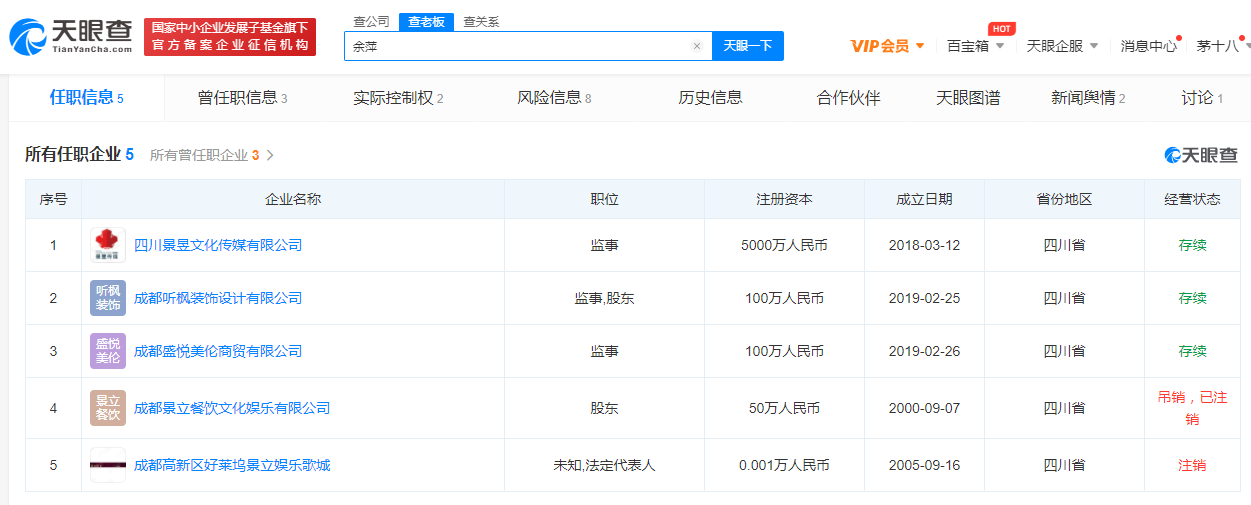Open 成都高新区好莱坞景立娱乐歌城 link
Image resolution: width=1251 pixels, height=505 pixels.
pyautogui.click(x=232, y=465)
